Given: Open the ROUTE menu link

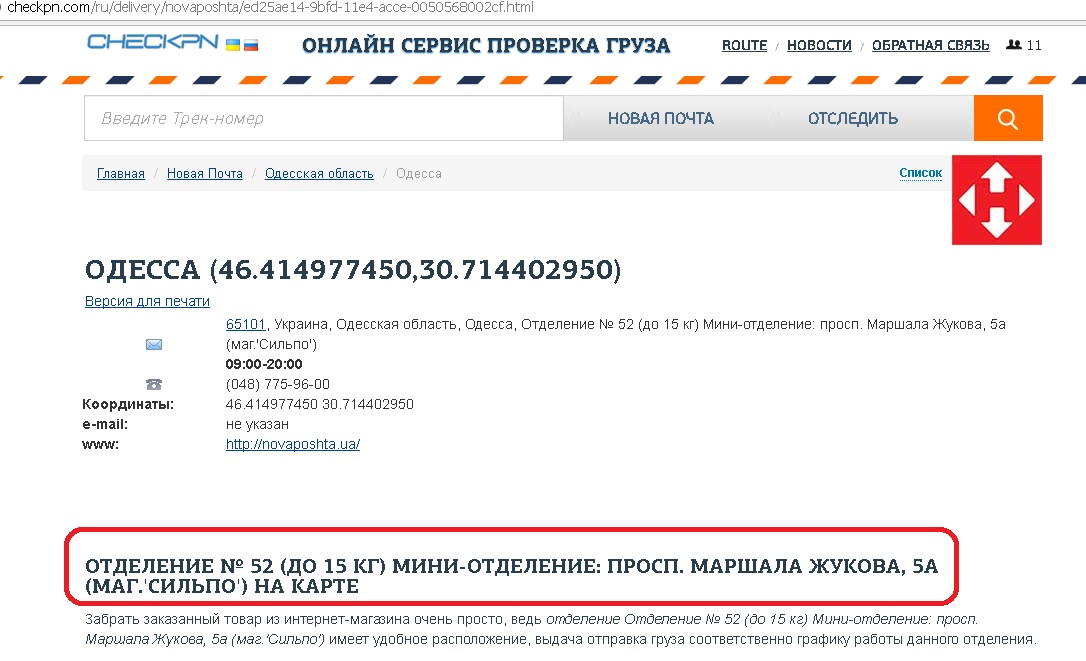Looking at the screenshot, I should 744,45.
